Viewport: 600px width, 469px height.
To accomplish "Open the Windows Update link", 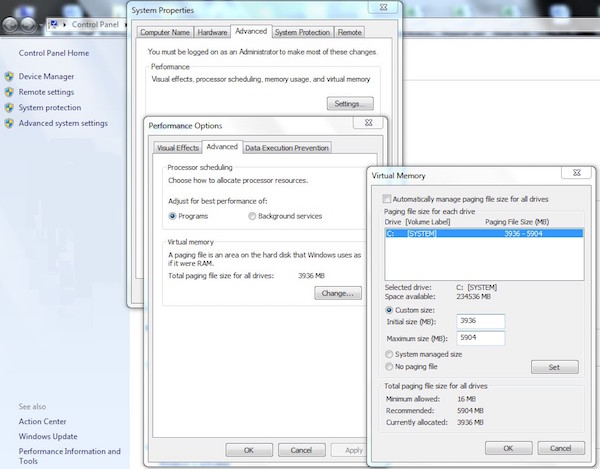I will click(x=48, y=437).
